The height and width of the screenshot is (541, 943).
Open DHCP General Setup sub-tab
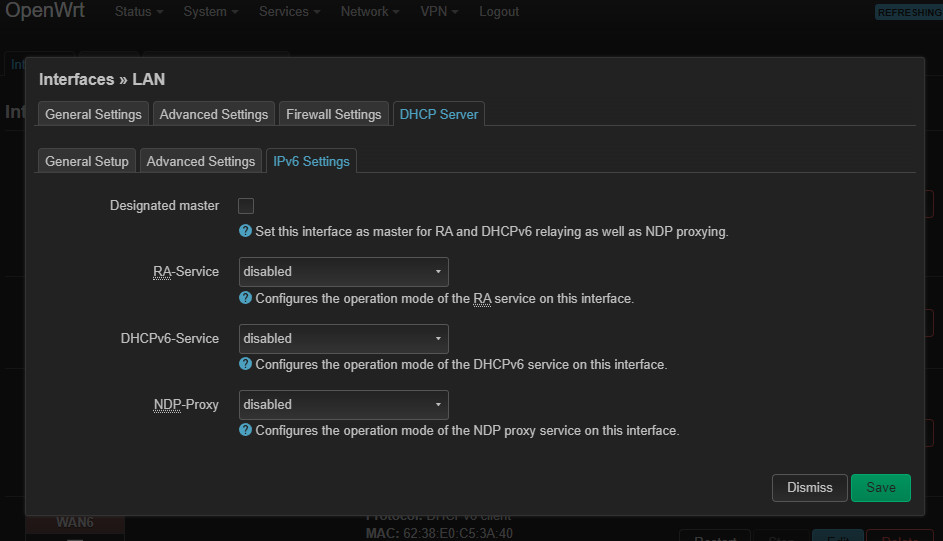coord(87,161)
